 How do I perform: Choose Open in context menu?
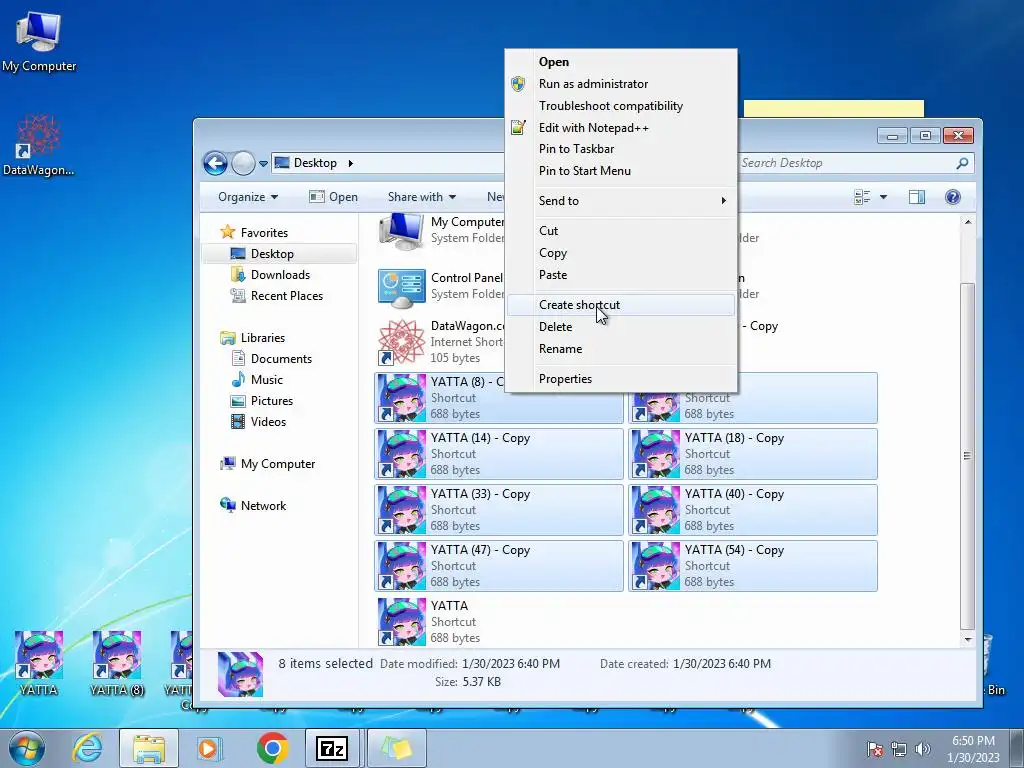[x=621, y=62]
